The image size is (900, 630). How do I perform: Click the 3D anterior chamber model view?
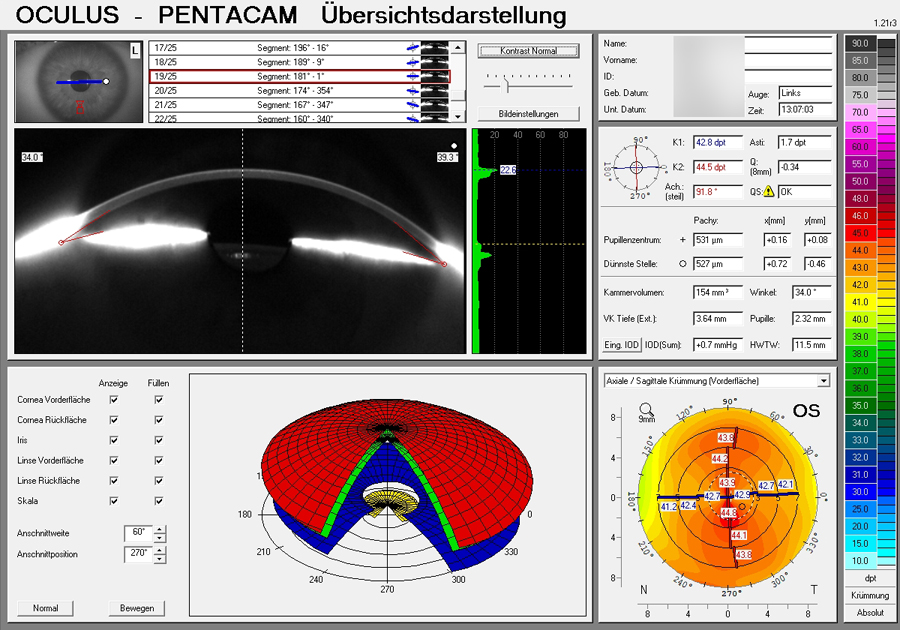(x=387, y=495)
